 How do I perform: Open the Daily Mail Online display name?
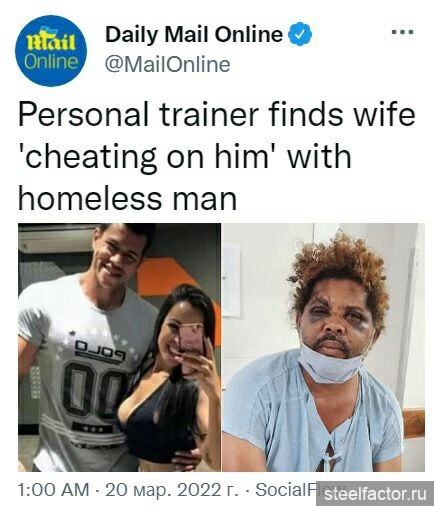[x=194, y=34]
